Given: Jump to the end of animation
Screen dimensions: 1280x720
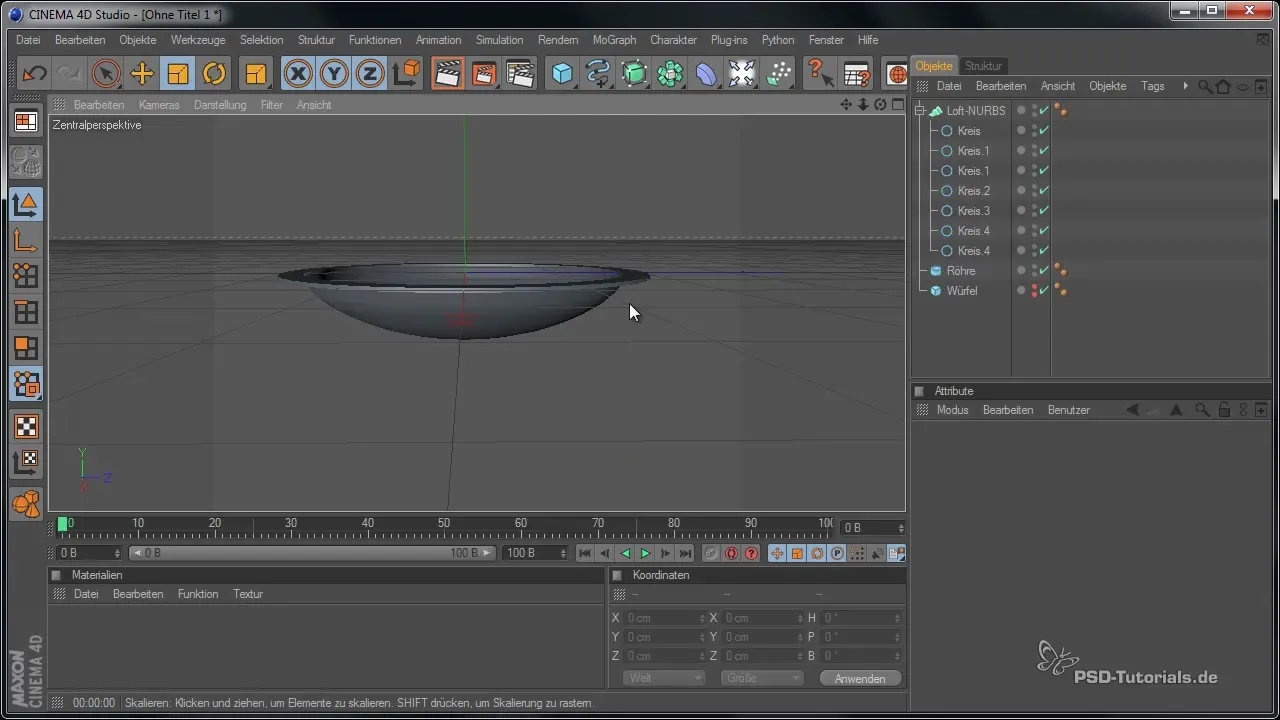Looking at the screenshot, I should 685,553.
